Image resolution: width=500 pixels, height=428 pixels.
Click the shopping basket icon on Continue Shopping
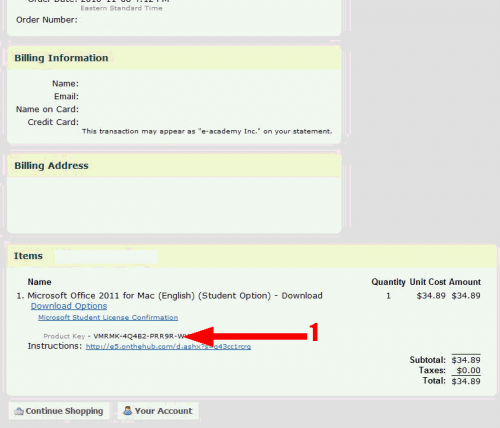(19, 411)
